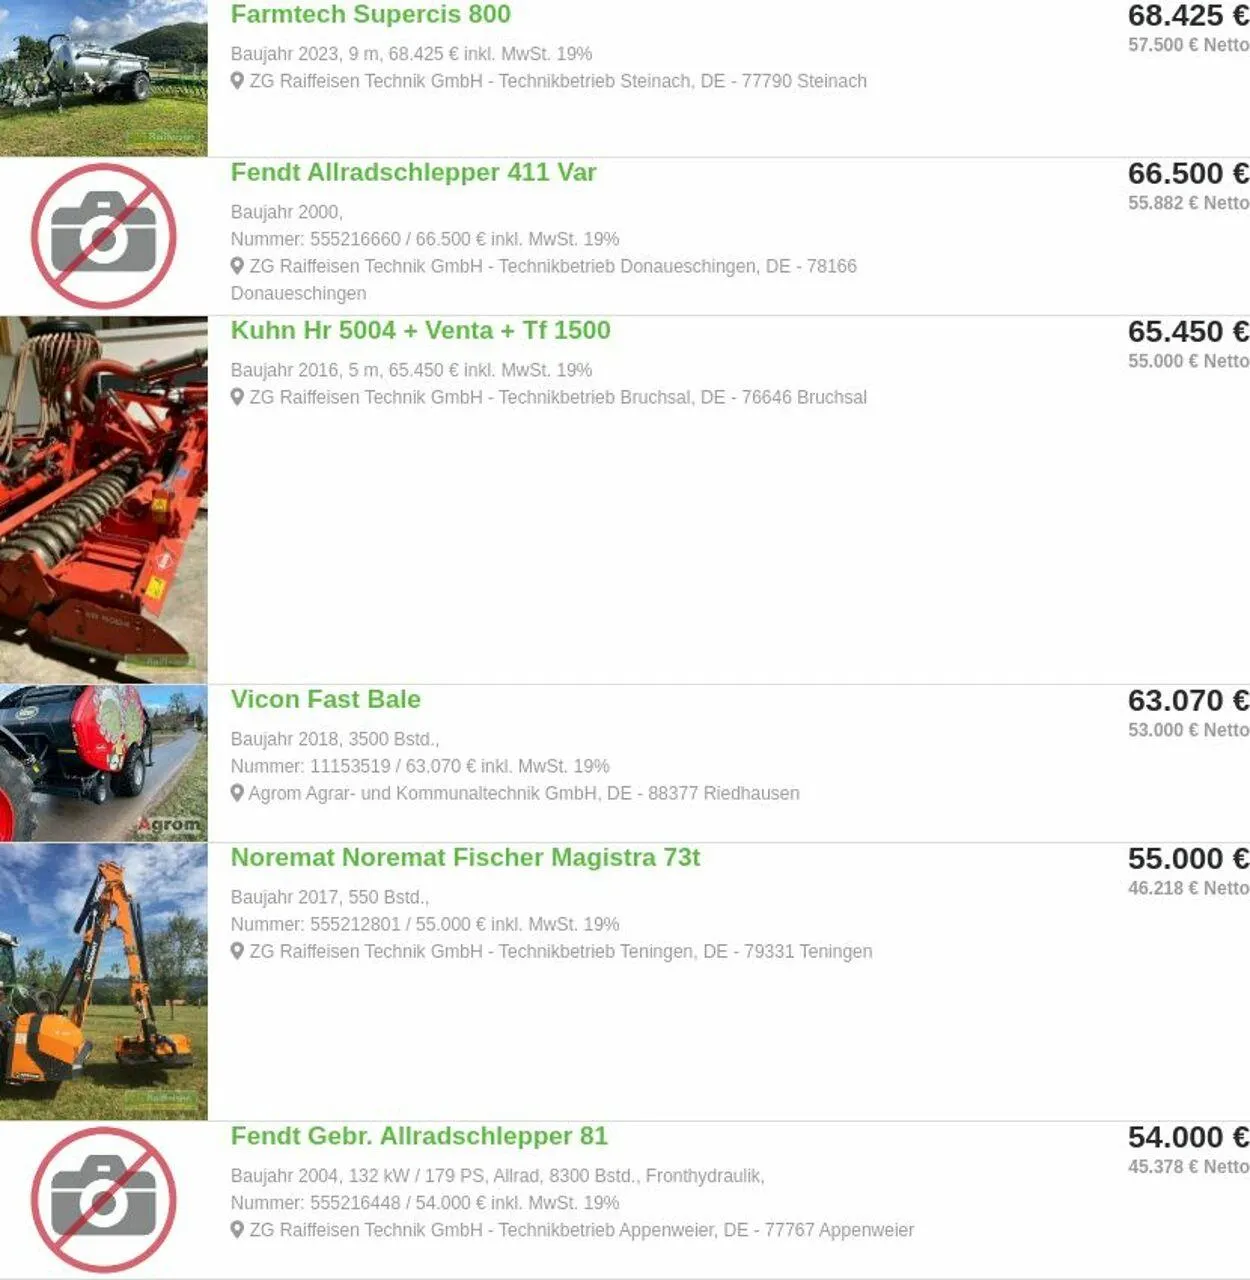The image size is (1250, 1280).
Task: Open the Vicon Fast Bale listing title
Action: (x=325, y=699)
